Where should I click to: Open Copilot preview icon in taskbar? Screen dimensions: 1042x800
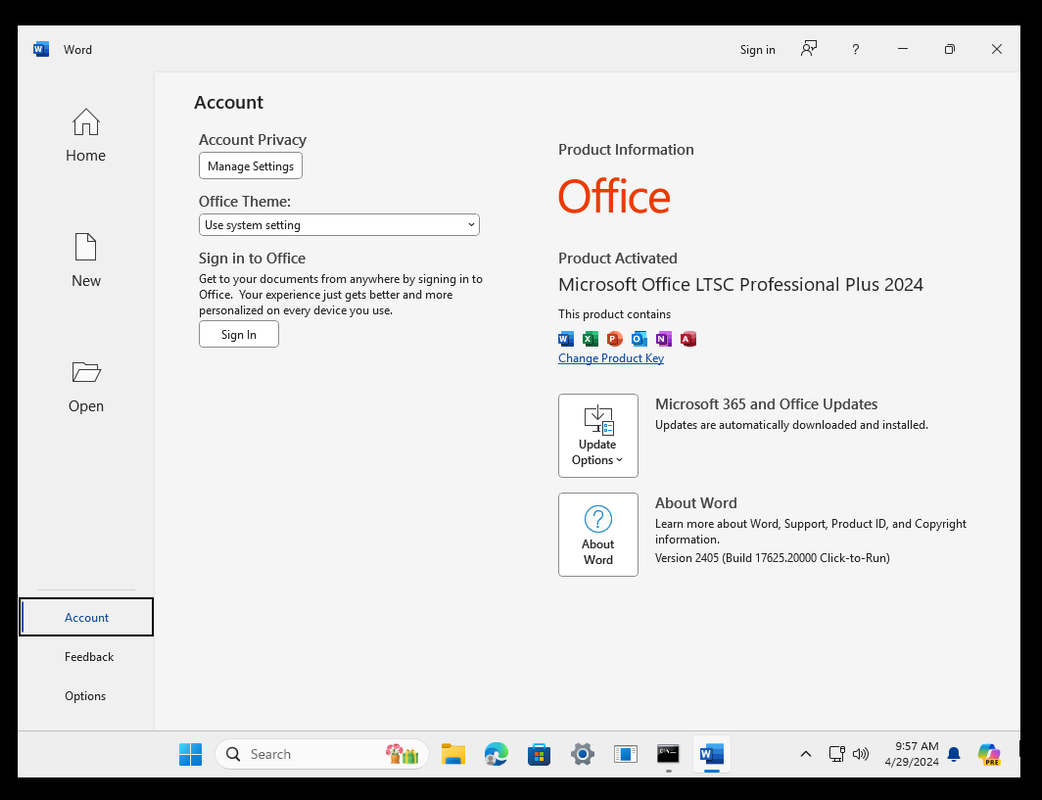(x=990, y=754)
